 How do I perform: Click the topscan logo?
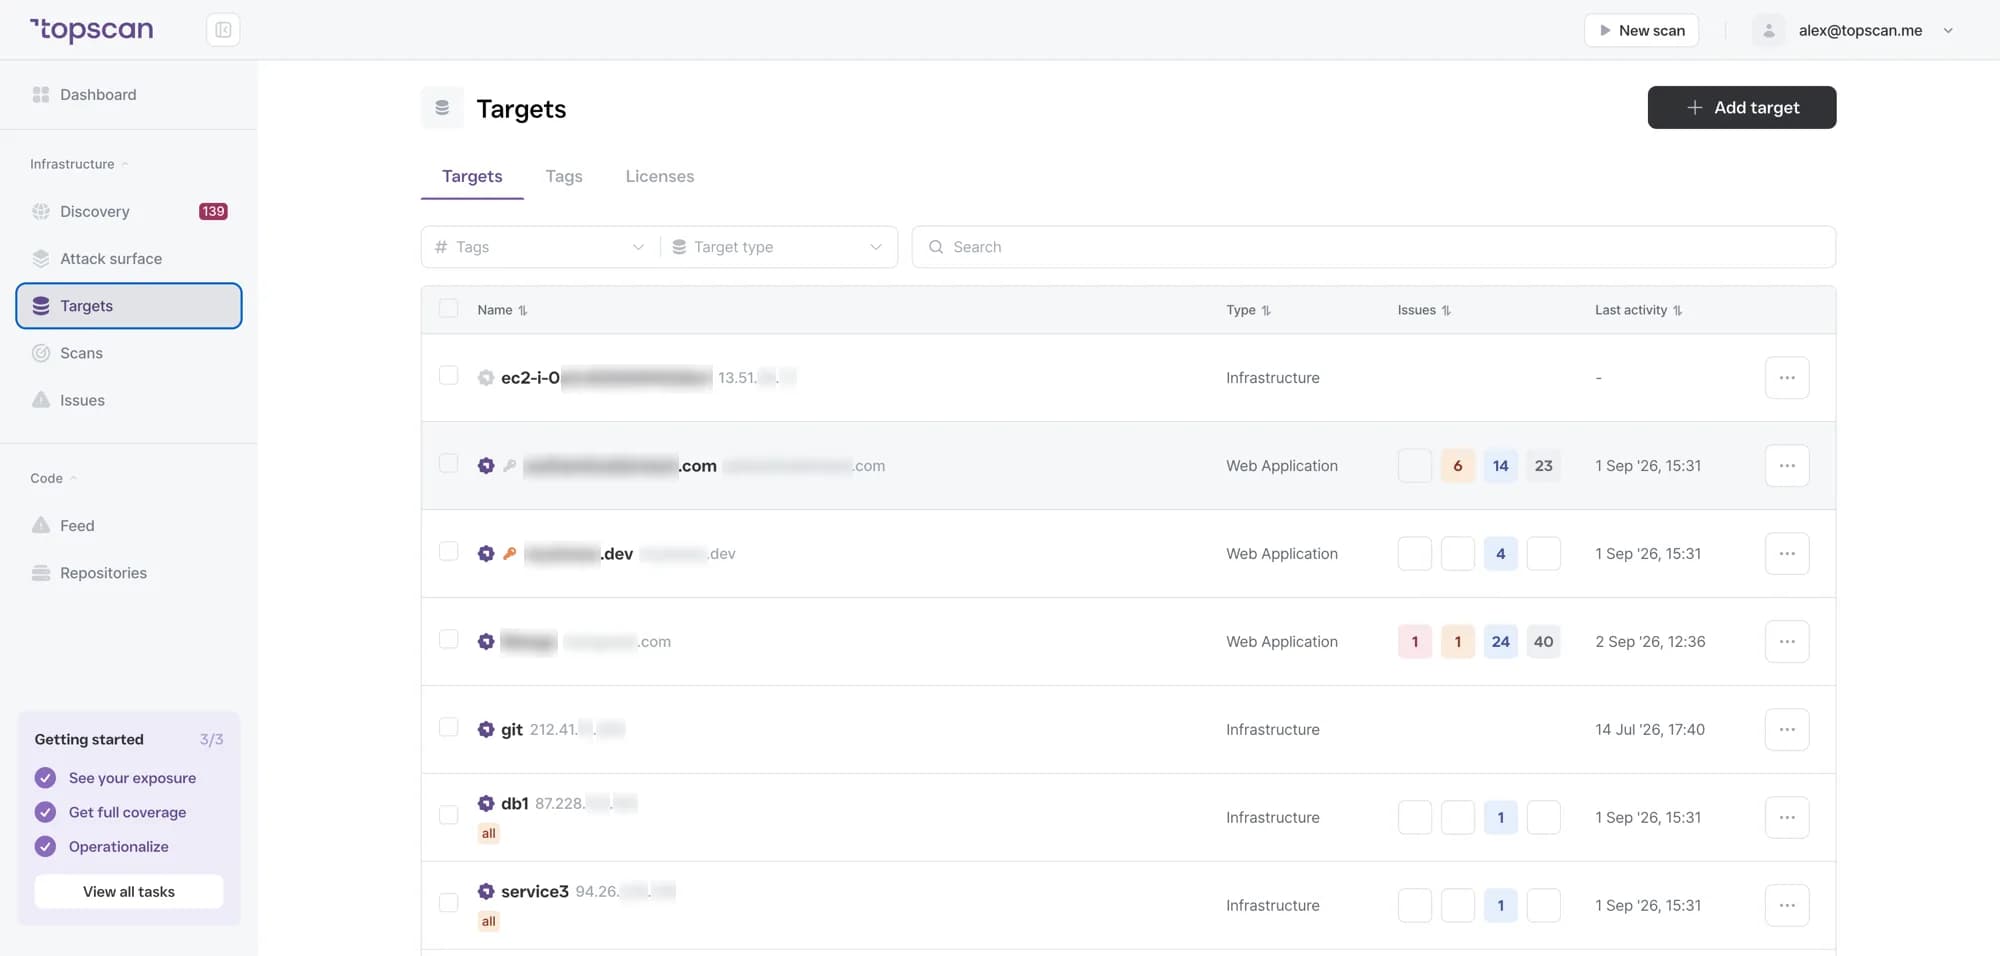(x=91, y=30)
